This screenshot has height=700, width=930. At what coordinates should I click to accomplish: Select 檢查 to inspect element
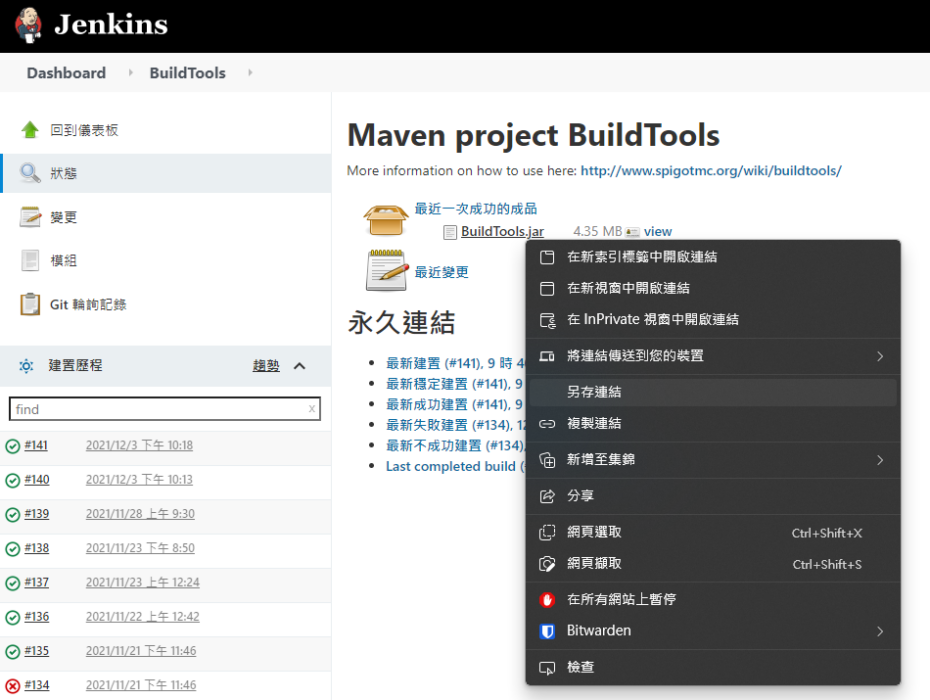(x=713, y=668)
